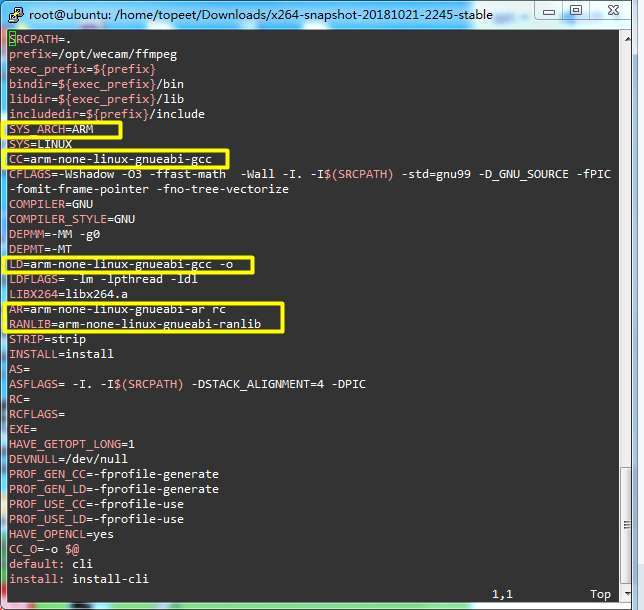Click the ASFLAGS= -I. line
644x610 pixels.
[x=187, y=384]
